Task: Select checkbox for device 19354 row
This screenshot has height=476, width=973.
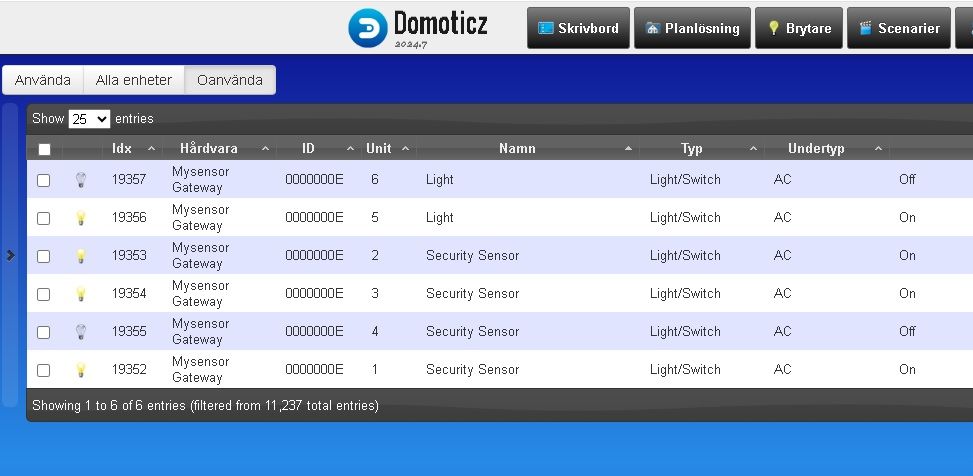Action: click(43, 294)
